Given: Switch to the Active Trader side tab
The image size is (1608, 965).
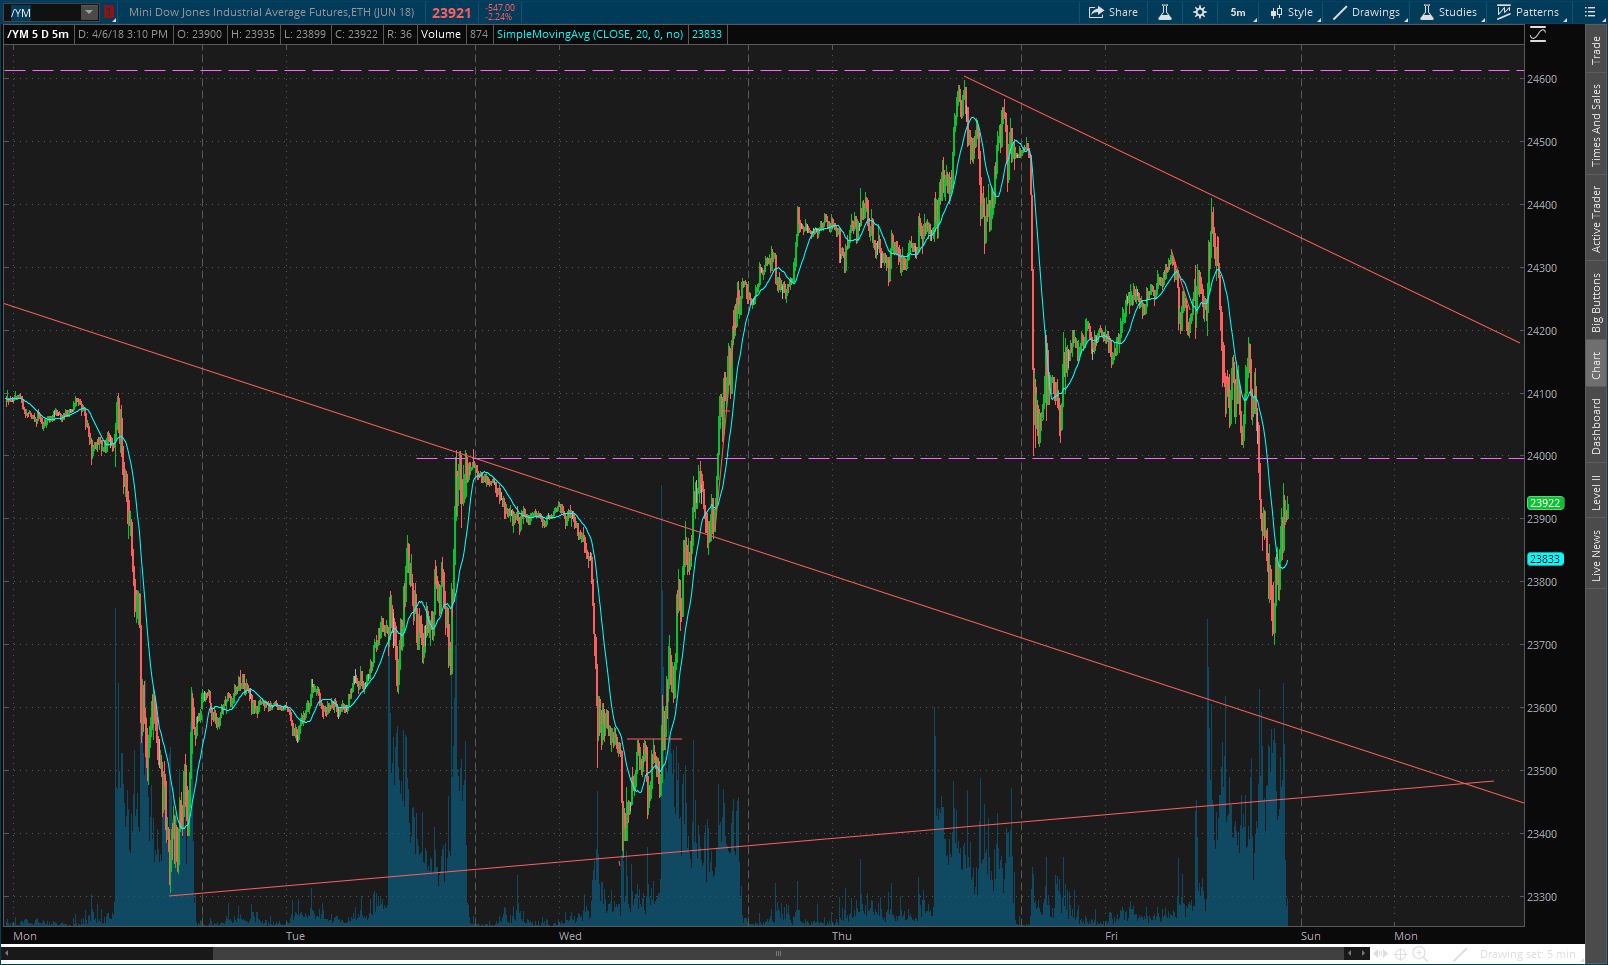Looking at the screenshot, I should (1596, 219).
